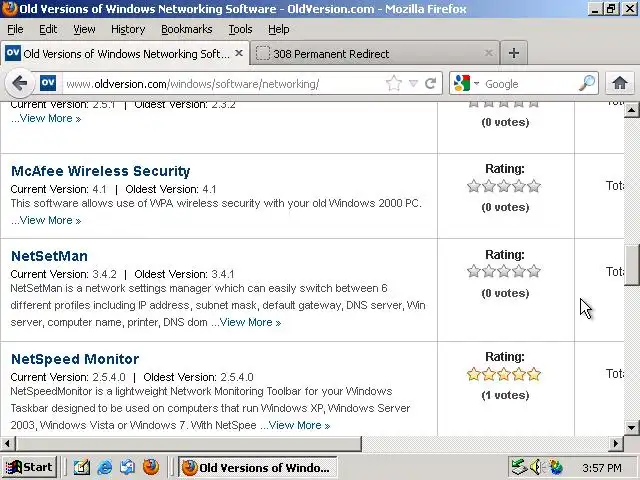Close the 308 Permanent Redirect tab
Image resolution: width=640 pixels, height=480 pixels.
(x=488, y=53)
